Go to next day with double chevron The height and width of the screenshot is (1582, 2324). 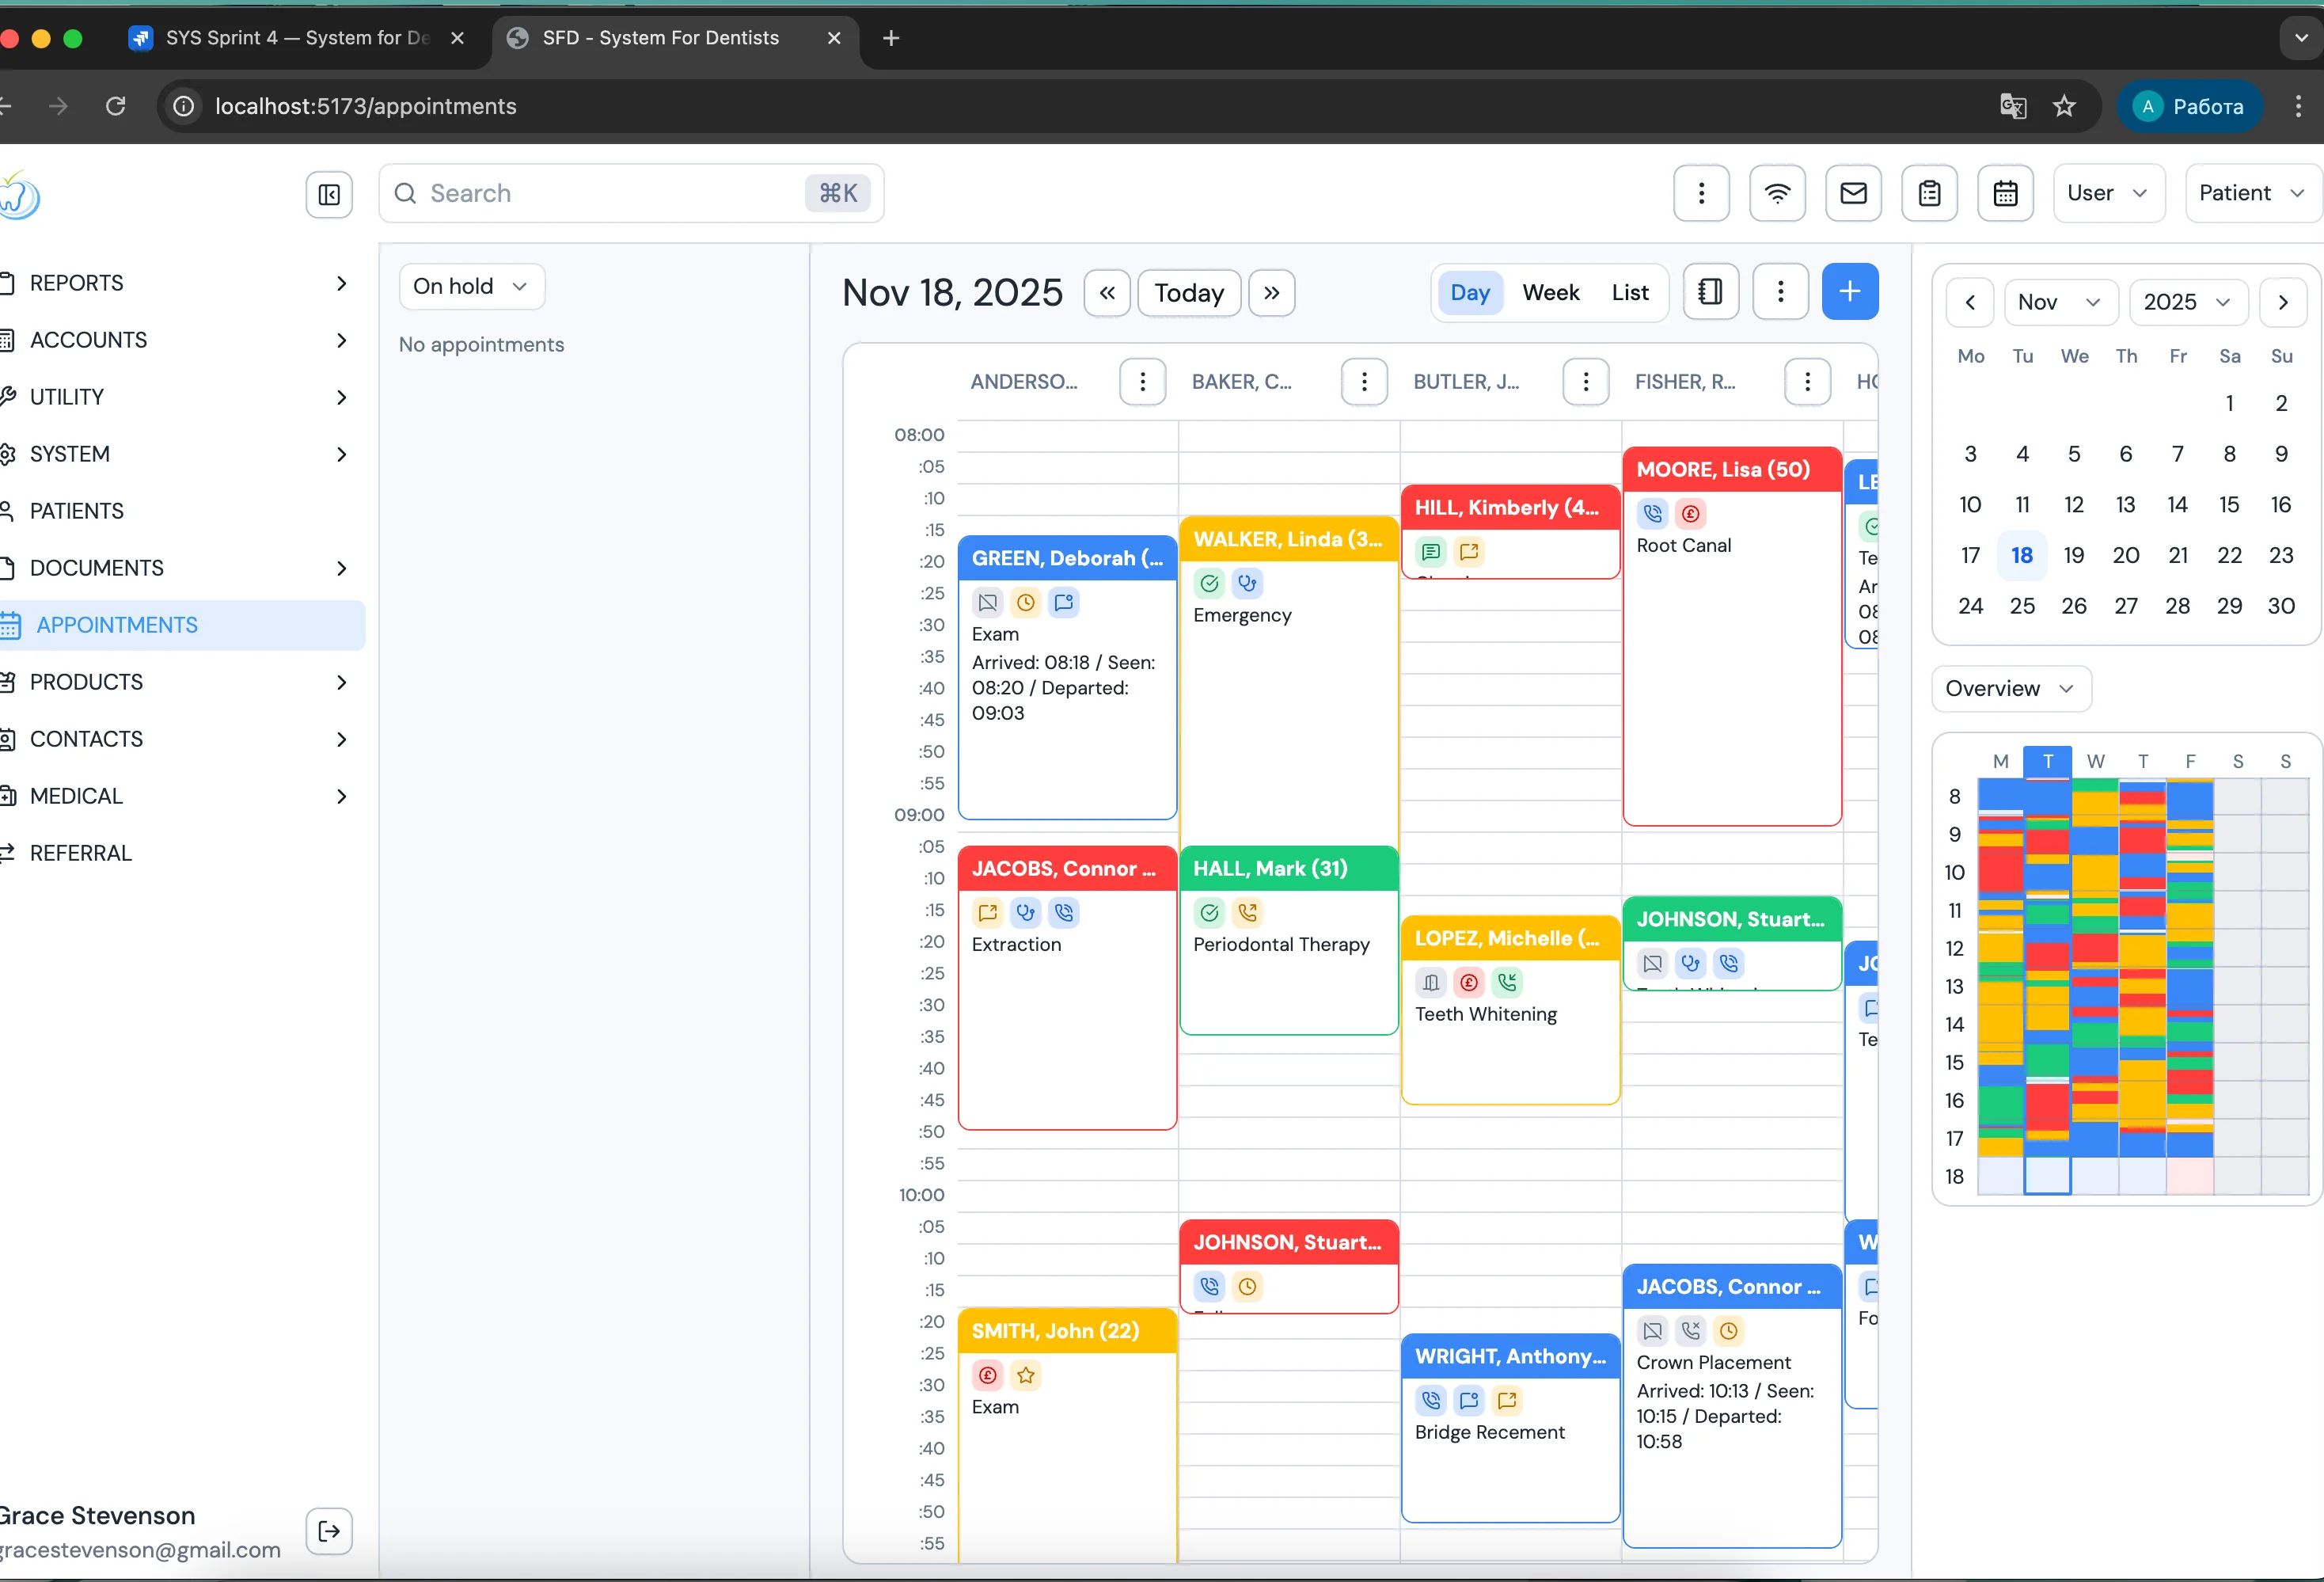tap(1271, 293)
